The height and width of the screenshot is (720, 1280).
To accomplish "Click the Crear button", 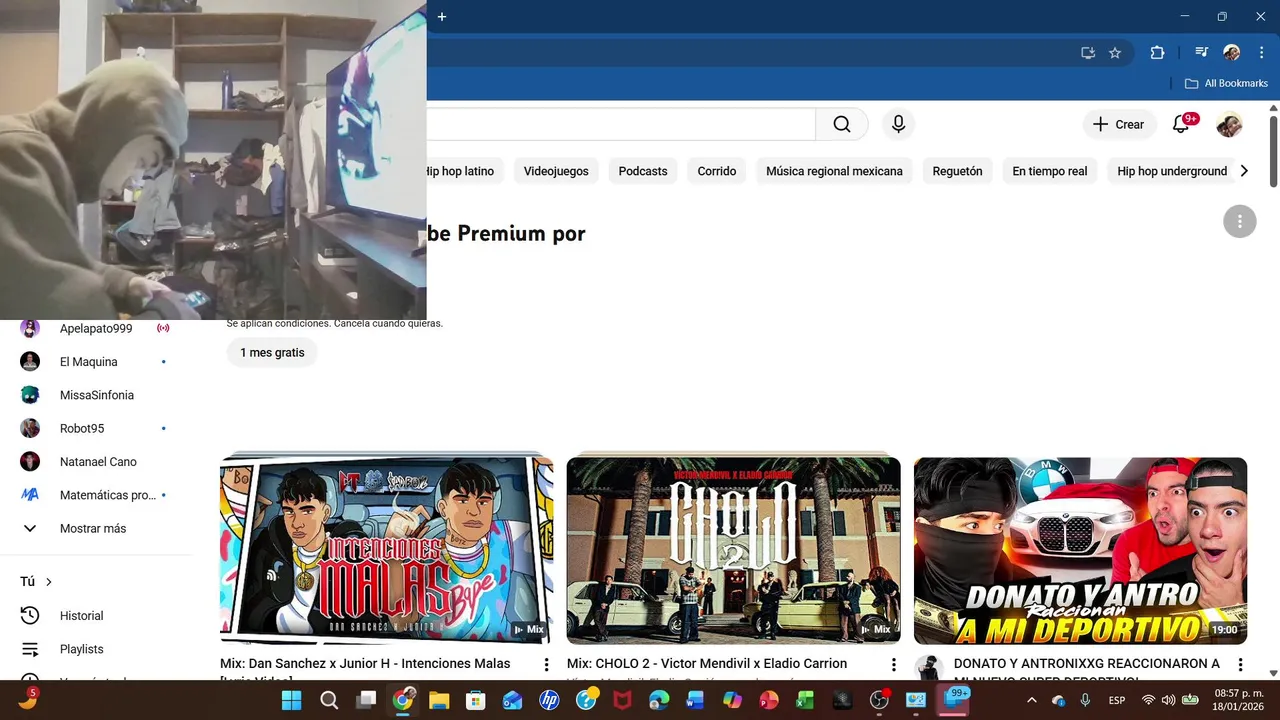I will (1119, 124).
